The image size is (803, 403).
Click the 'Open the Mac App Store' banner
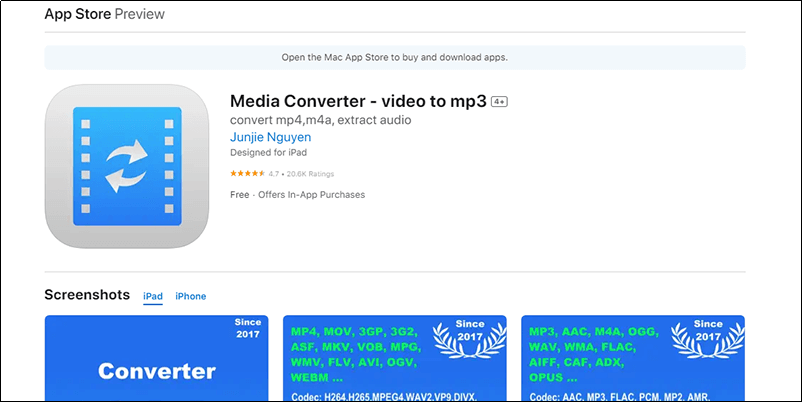(395, 57)
